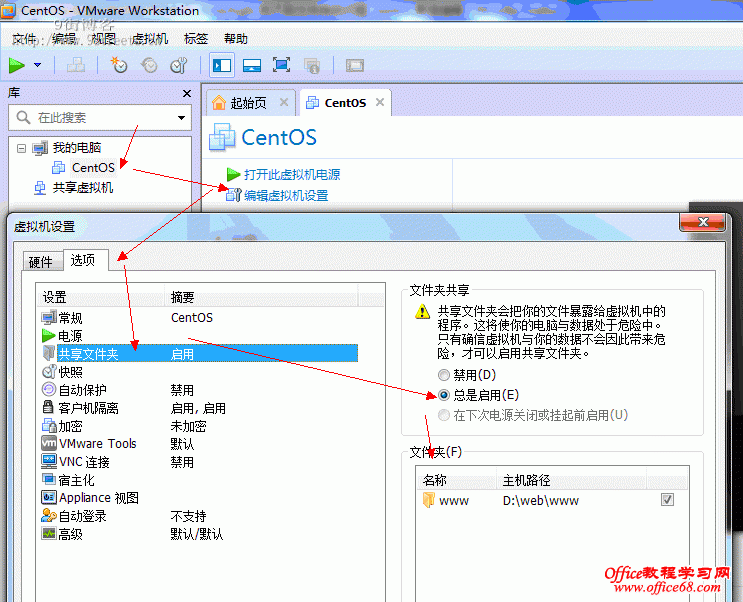Click the 设置 column header

tap(101, 297)
